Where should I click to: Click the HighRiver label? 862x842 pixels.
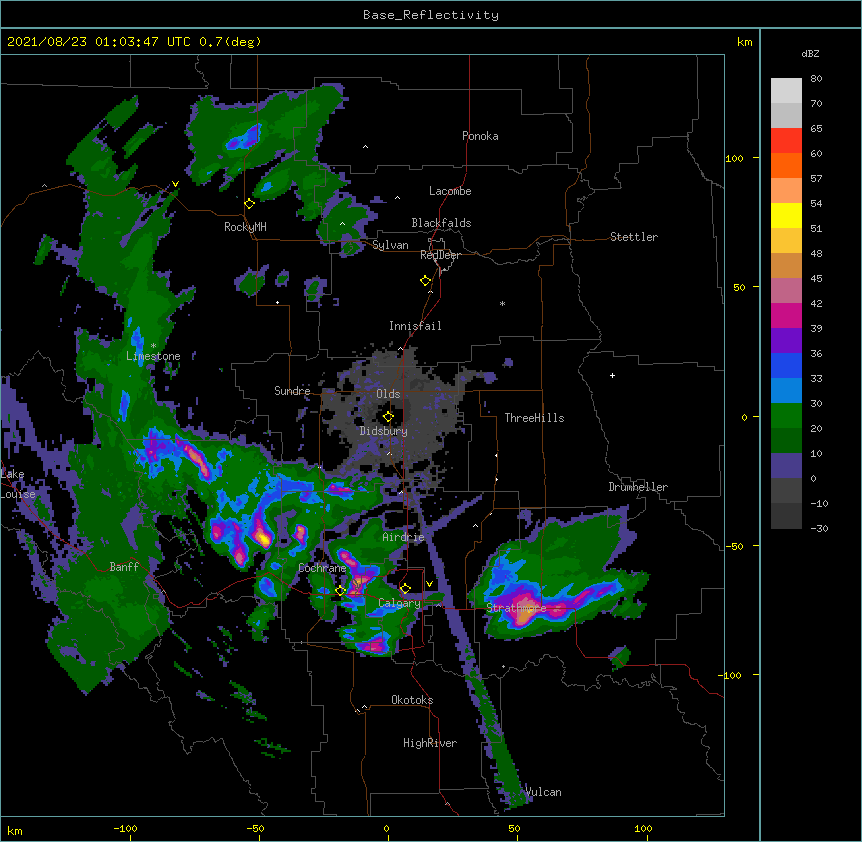pyautogui.click(x=430, y=743)
